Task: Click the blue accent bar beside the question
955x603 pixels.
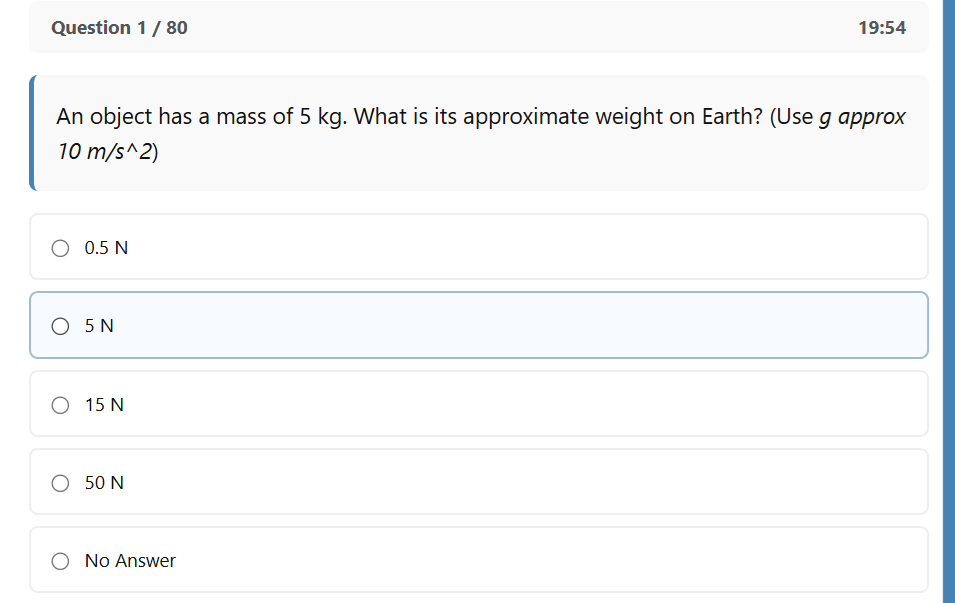Action: (32, 132)
